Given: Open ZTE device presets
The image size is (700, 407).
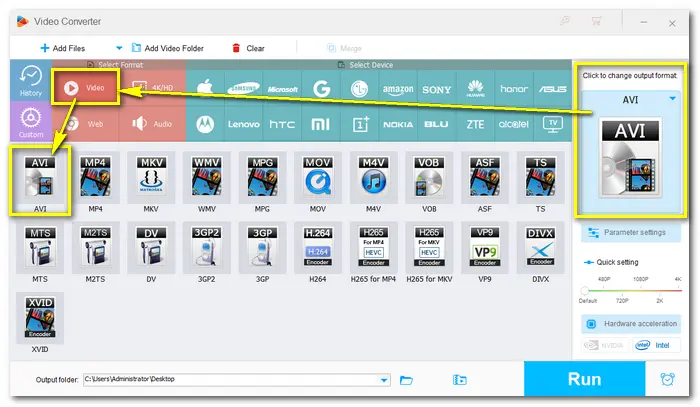Looking at the screenshot, I should pos(475,124).
